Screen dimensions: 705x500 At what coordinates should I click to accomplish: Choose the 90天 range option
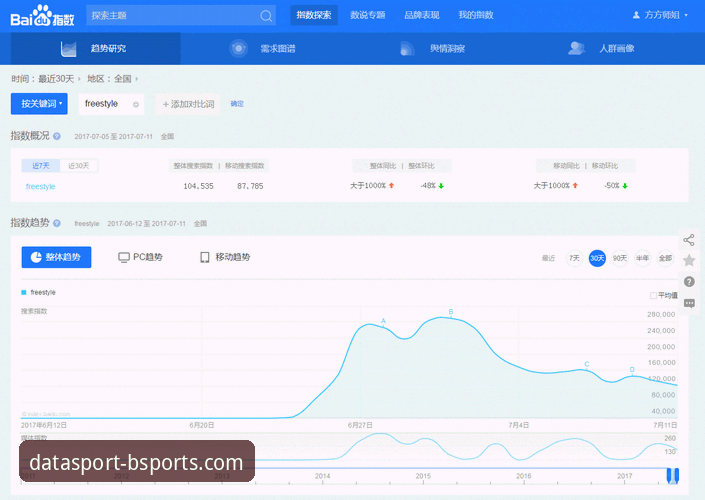pos(620,258)
